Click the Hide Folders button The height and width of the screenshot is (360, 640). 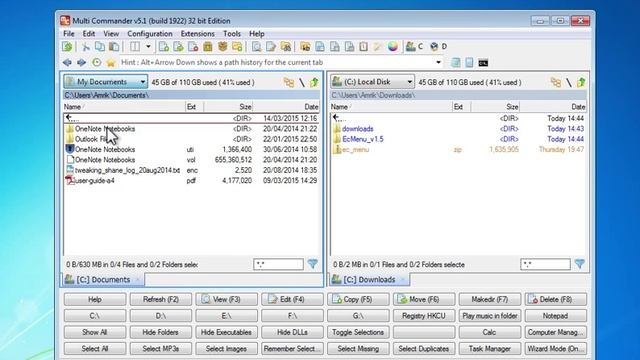(x=161, y=332)
